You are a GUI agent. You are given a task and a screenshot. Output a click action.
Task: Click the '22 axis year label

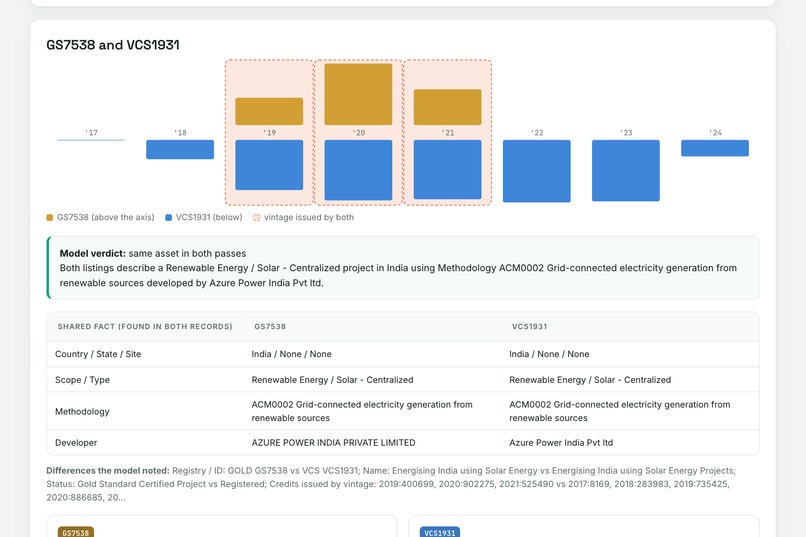[537, 133]
